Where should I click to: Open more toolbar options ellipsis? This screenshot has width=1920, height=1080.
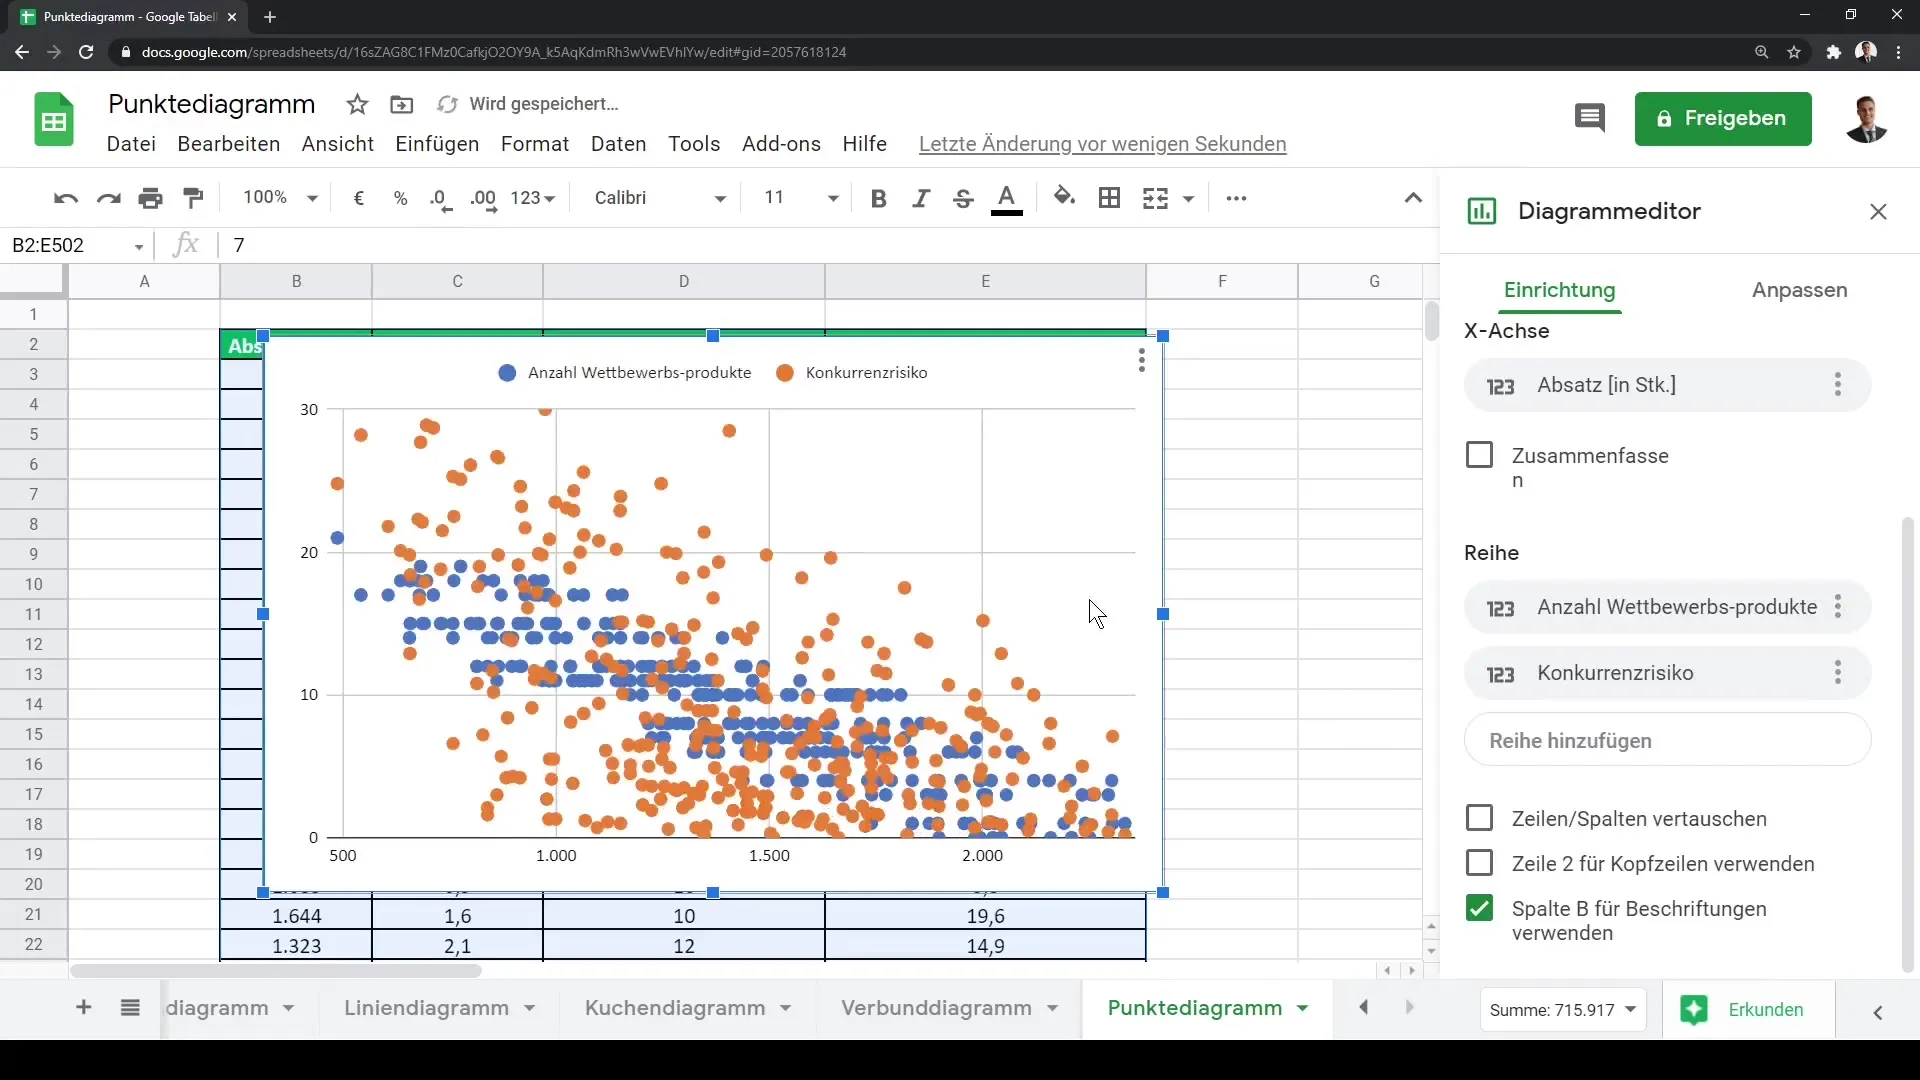pos(1236,198)
